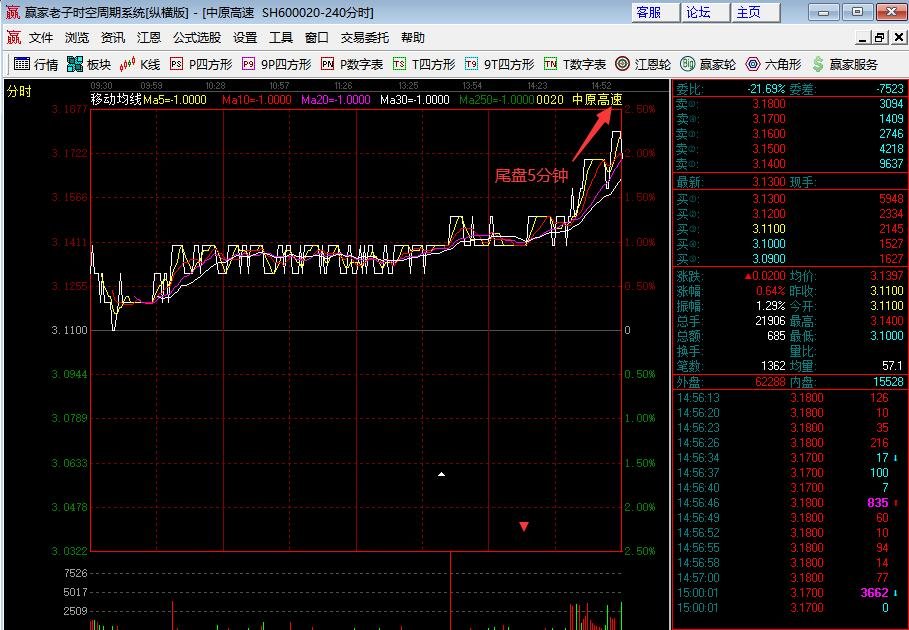Click the app icon in title bar
The height and width of the screenshot is (630, 909).
tap(12, 12)
